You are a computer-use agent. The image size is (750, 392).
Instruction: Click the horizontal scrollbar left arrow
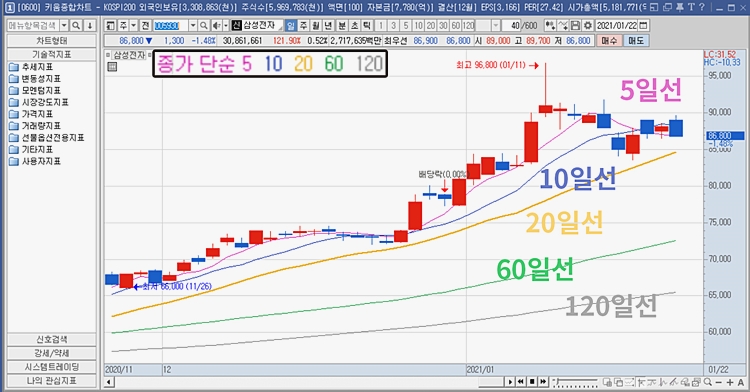tap(109, 382)
